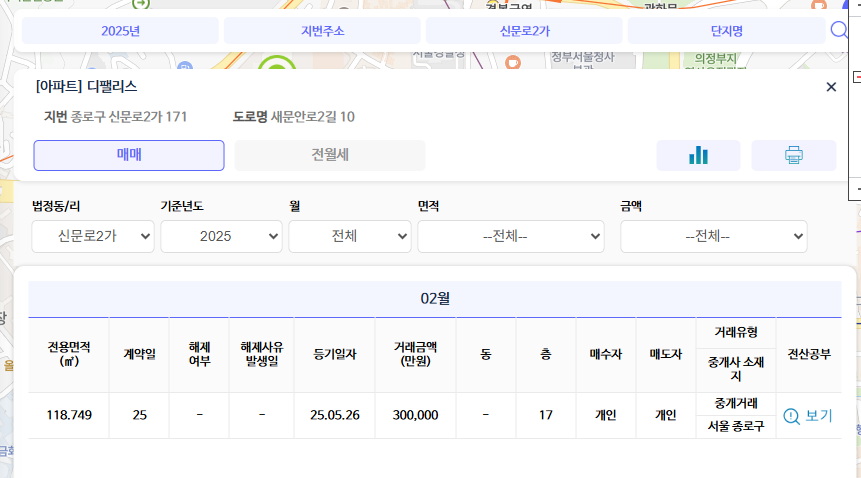Expand the 면적 dropdown

pos(511,237)
